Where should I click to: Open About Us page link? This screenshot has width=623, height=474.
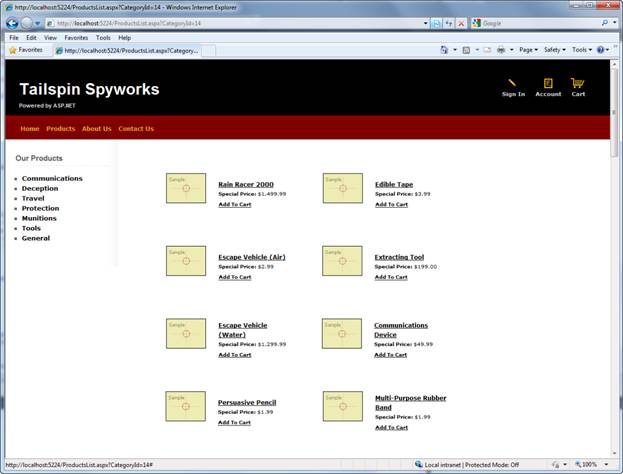97,128
